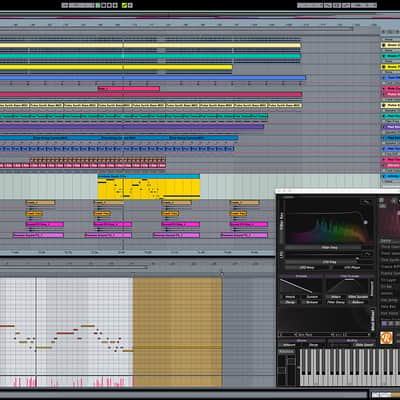Switch to the Volume envelope tab in the synth
The image size is (400, 400).
pos(301,276)
